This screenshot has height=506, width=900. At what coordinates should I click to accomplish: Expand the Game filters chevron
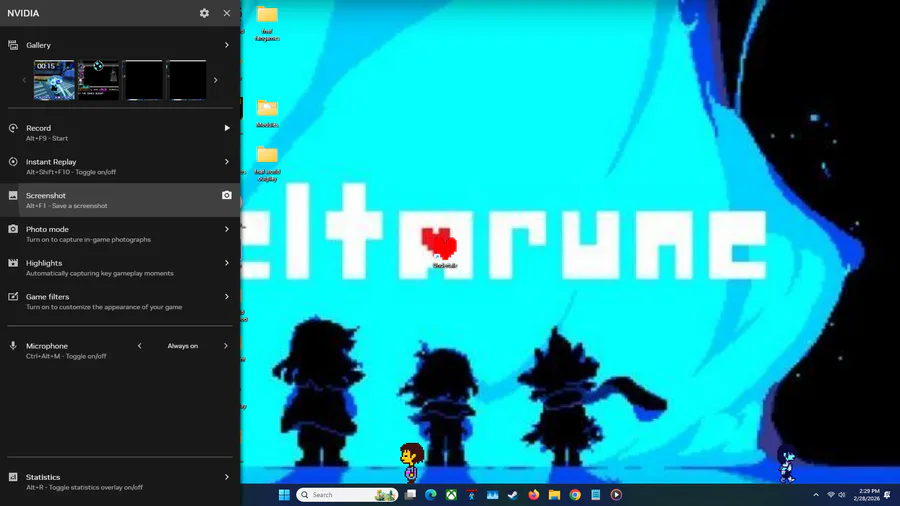[x=227, y=297]
